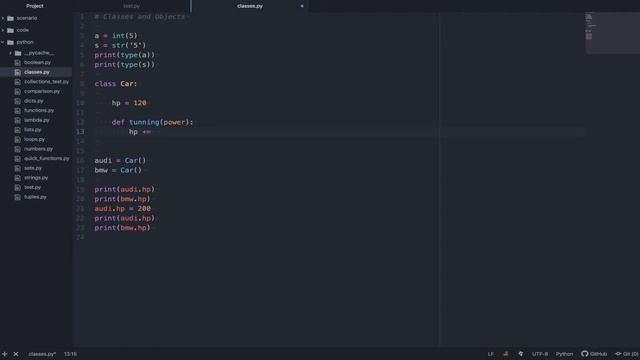Expand the code folder arrow
The height and width of the screenshot is (360, 640).
pyautogui.click(x=3, y=30)
